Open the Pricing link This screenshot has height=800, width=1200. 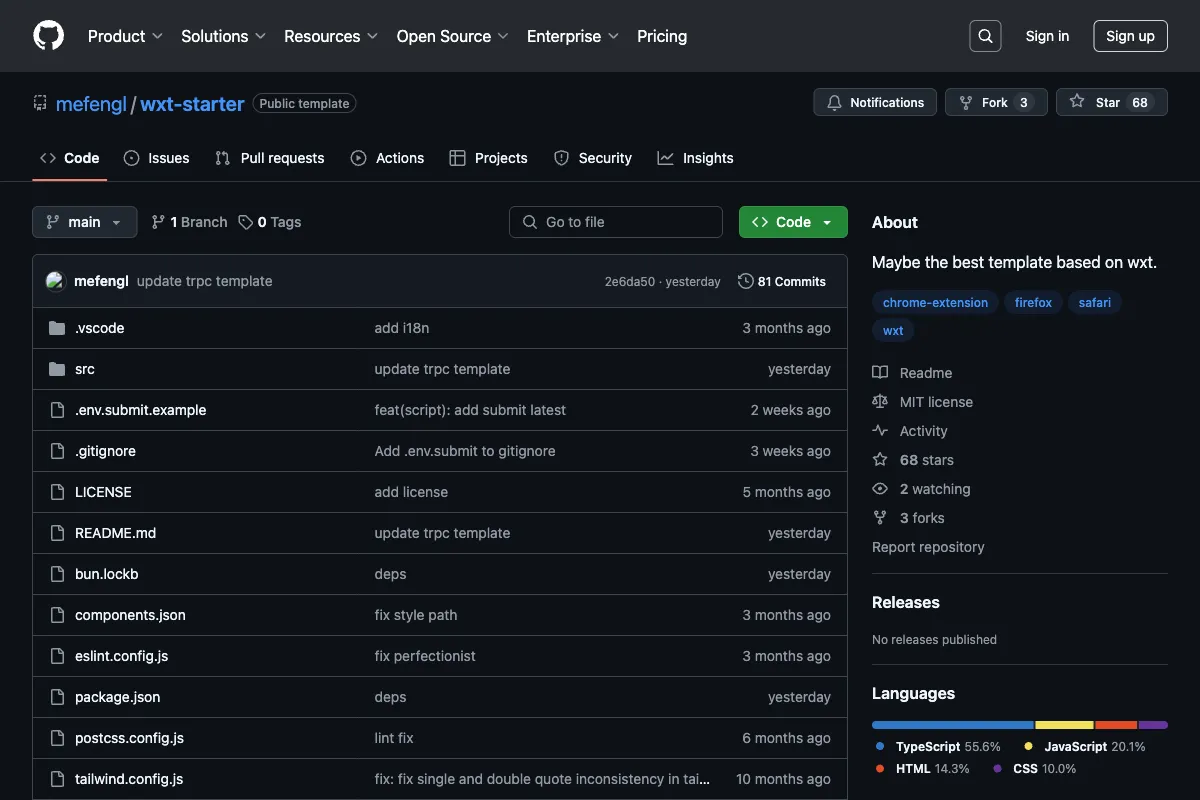[662, 36]
